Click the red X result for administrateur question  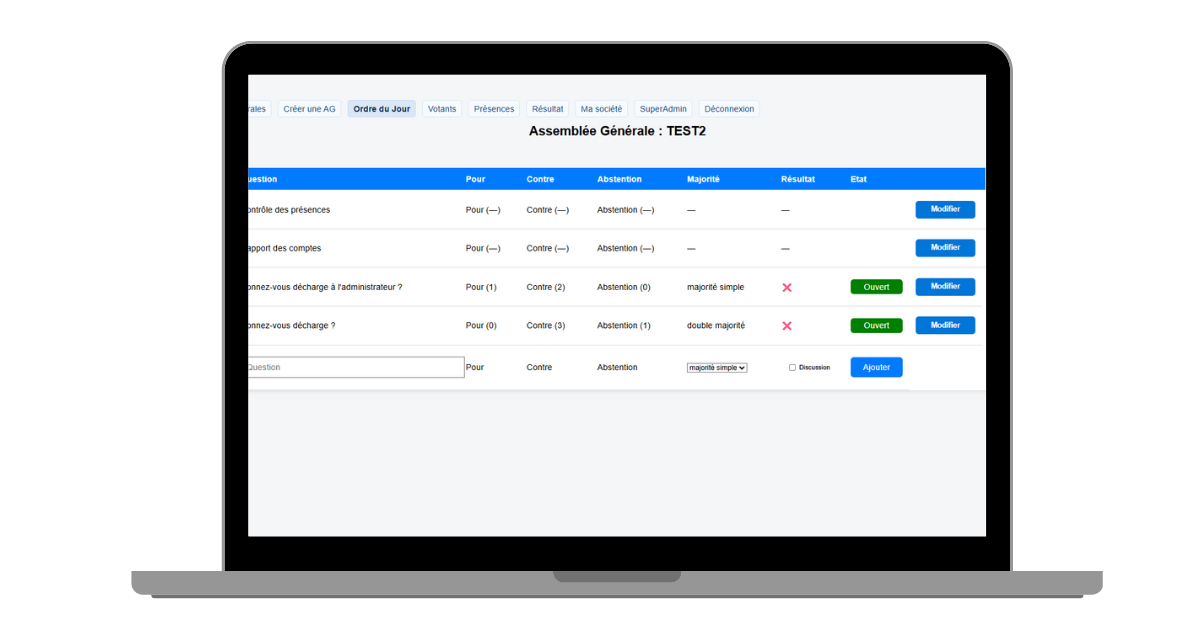(786, 287)
